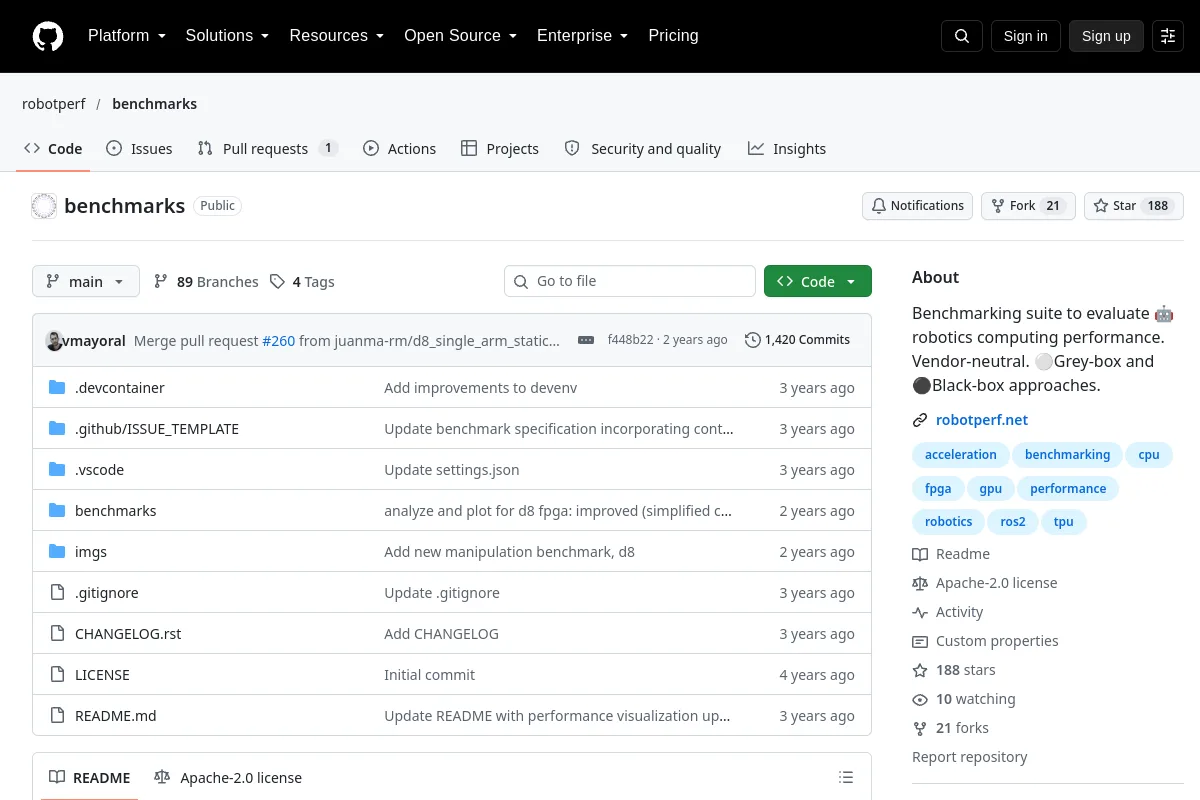Image resolution: width=1200 pixels, height=800 pixels.
Task: Open the Activity link
Action: coord(948,612)
